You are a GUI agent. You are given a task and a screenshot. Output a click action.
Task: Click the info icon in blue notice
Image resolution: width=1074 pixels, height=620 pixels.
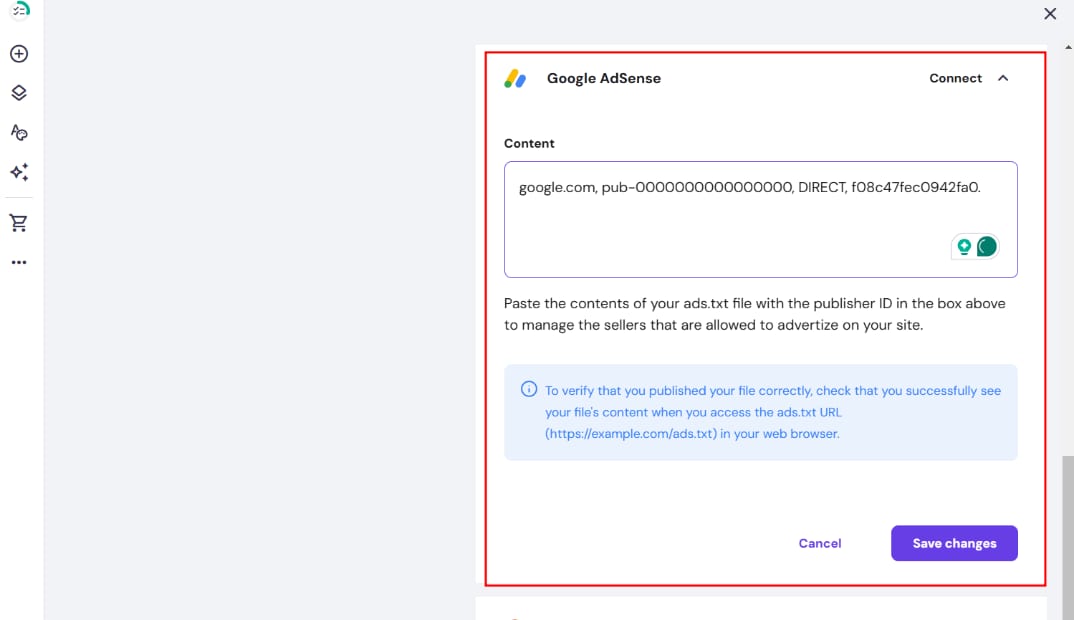[529, 390]
